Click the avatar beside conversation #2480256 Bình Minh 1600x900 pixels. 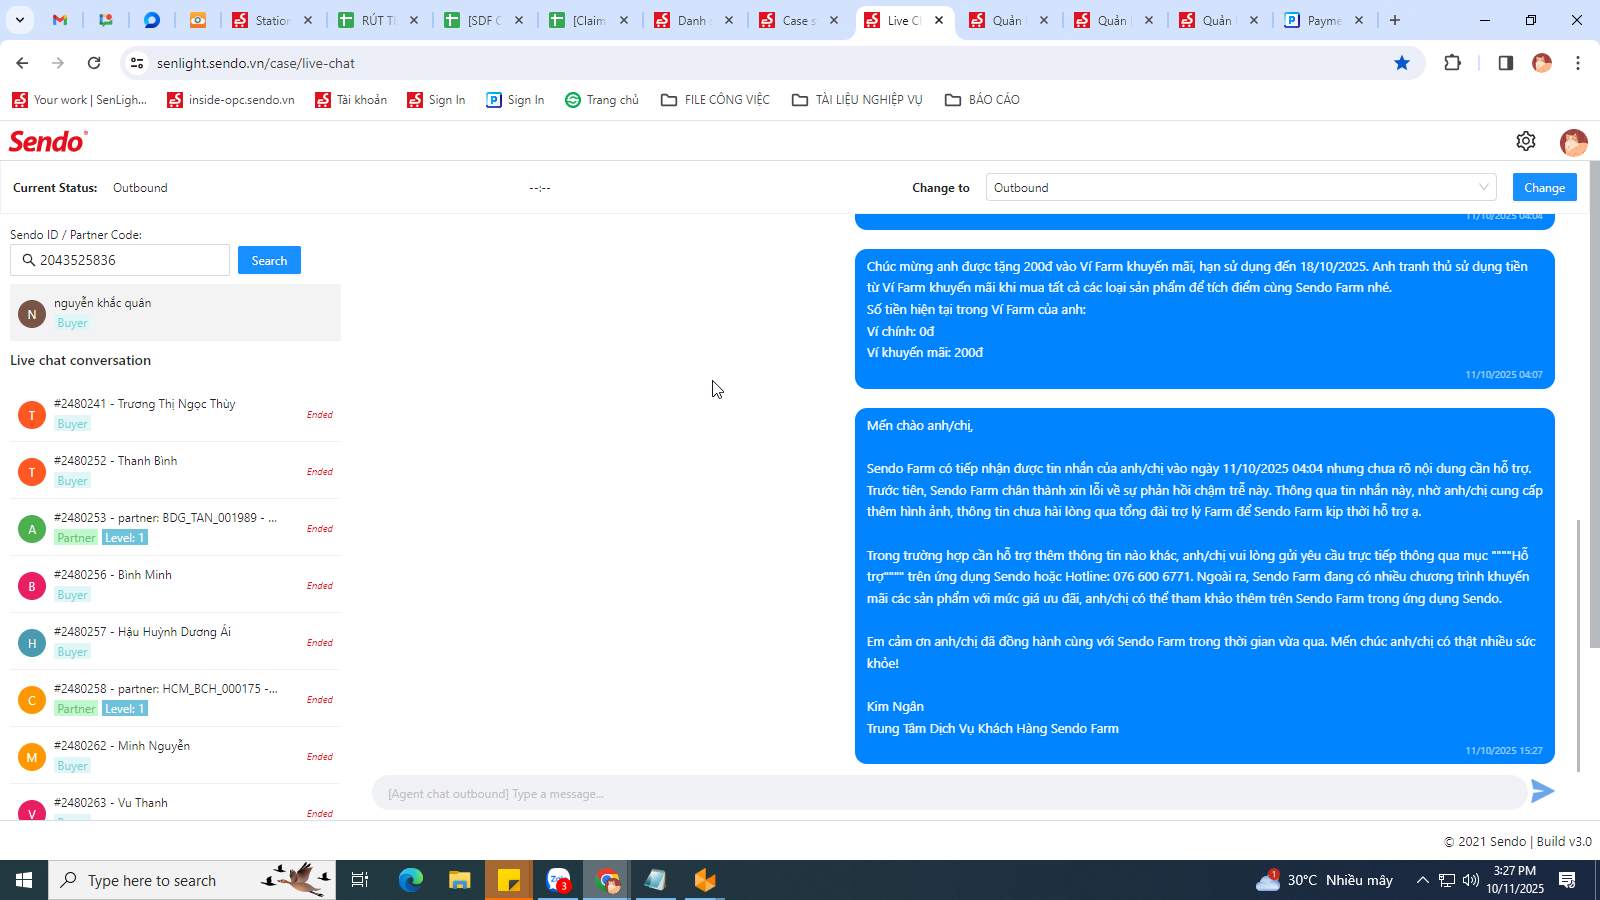32,586
